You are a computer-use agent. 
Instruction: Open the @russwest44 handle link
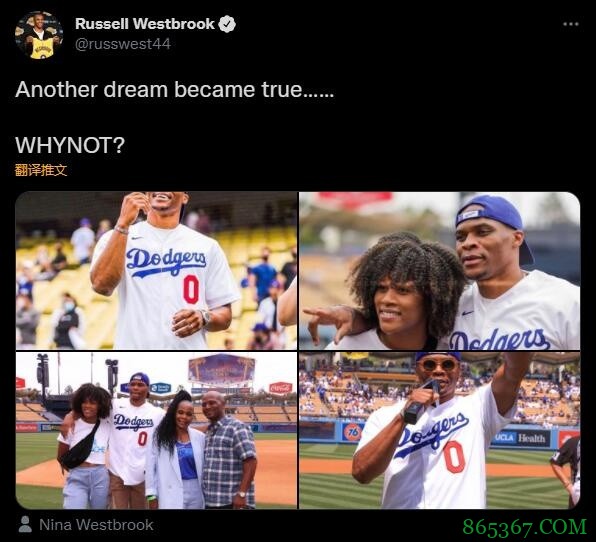pyautogui.click(x=123, y=44)
